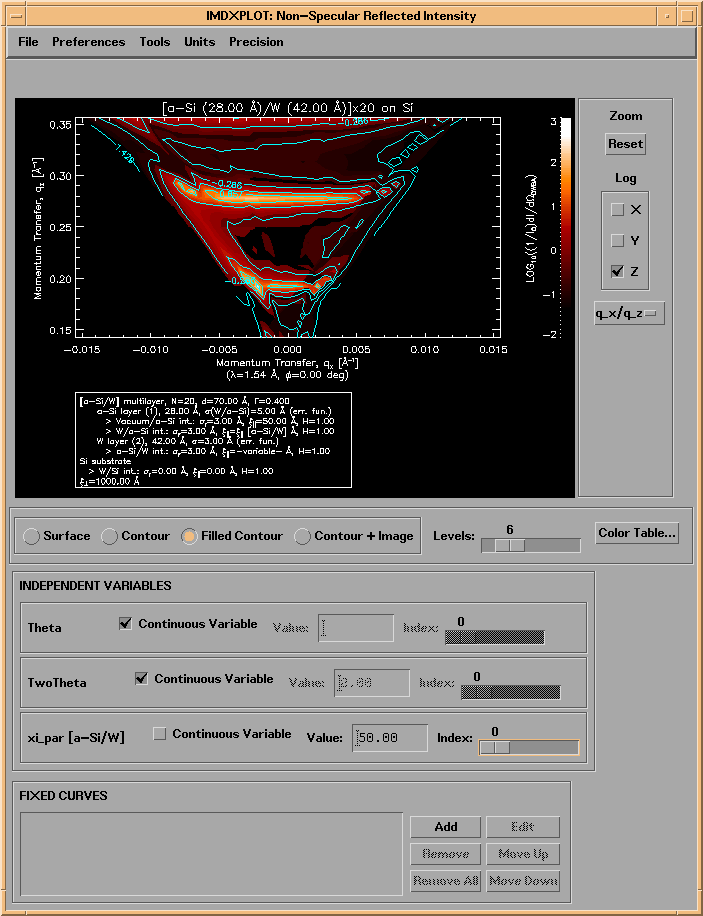Select the Contour + Image radio button

click(x=302, y=536)
